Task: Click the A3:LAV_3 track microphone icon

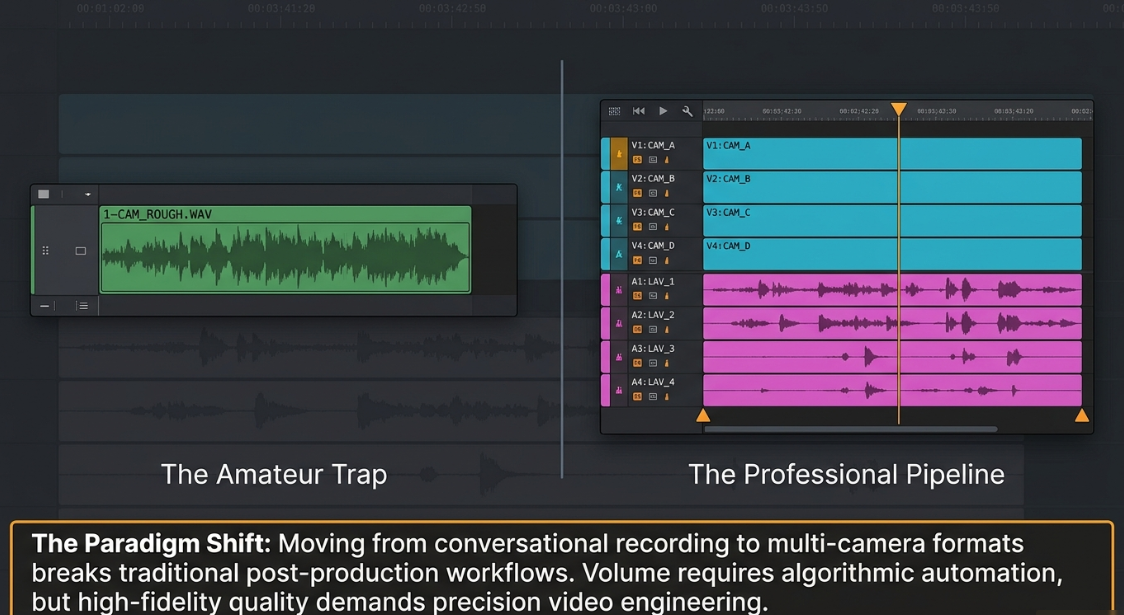Action: [x=619, y=357]
